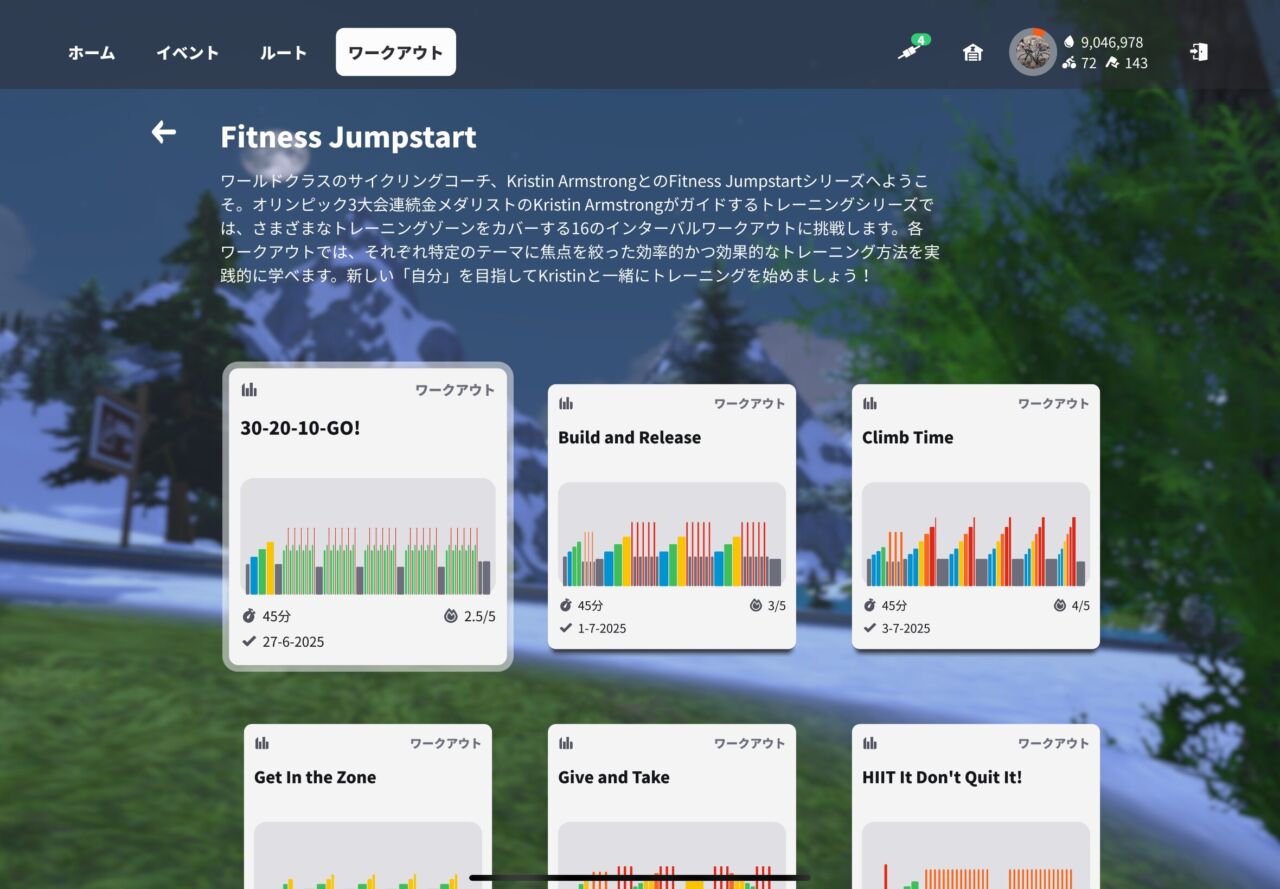Open the Climb Time workout title
The height and width of the screenshot is (889, 1280).
tap(907, 437)
